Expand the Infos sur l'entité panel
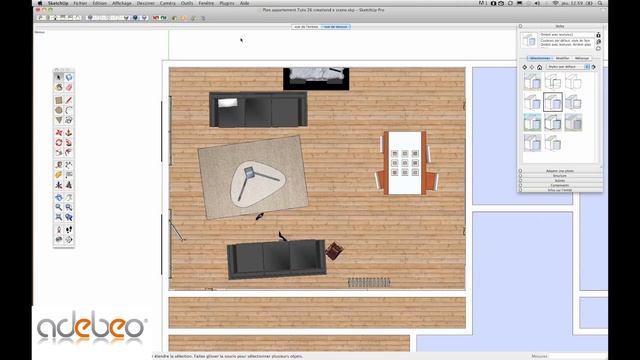Image resolution: width=640 pixels, height=360 pixels. tap(560, 190)
